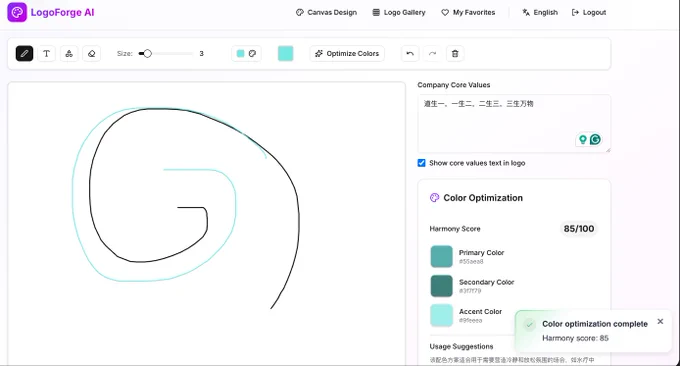Screen dimensions: 680x366
Task: Undo the last stroke
Action: pyautogui.click(x=410, y=53)
